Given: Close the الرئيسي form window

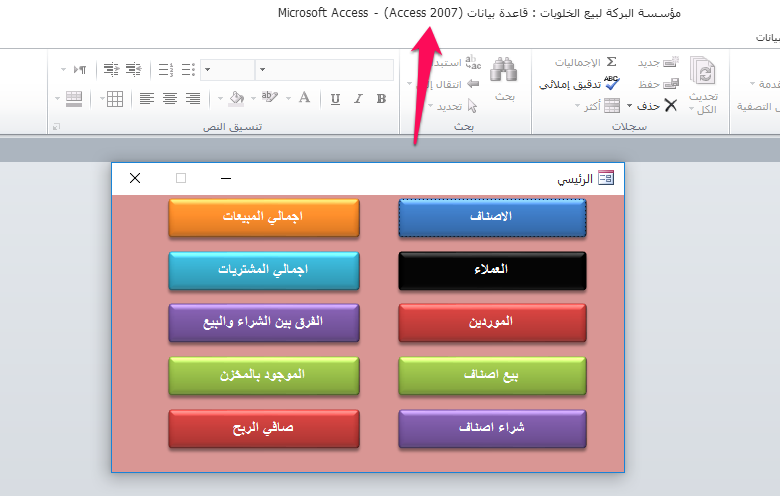Looking at the screenshot, I should tap(135, 178).
